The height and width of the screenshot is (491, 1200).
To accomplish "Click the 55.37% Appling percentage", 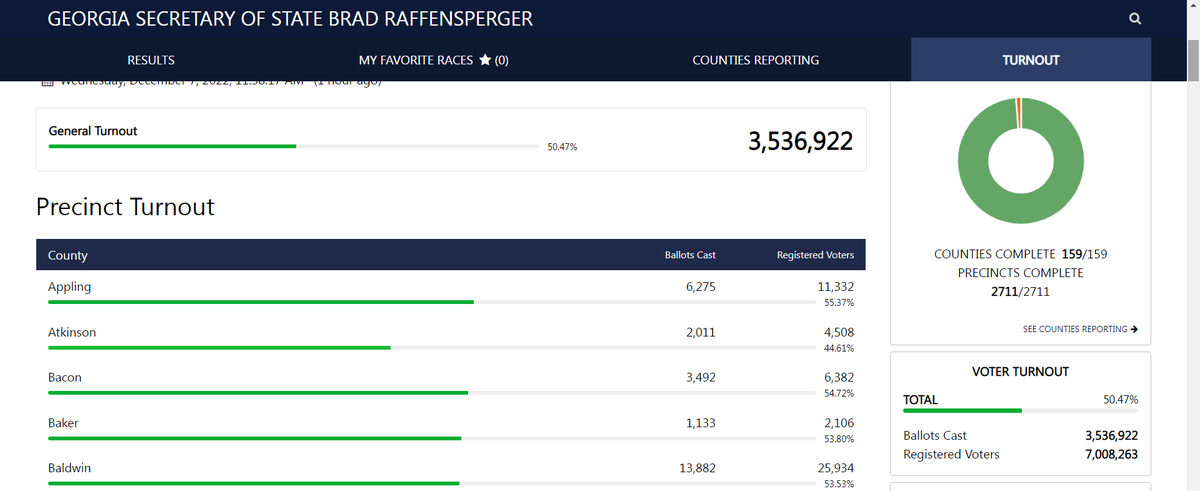I will coord(838,302).
